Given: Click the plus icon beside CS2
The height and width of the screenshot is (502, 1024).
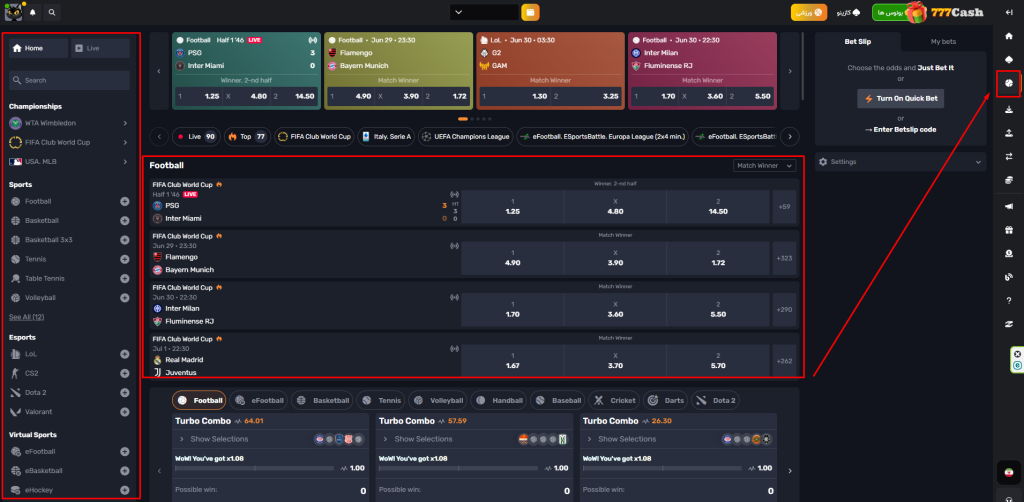Looking at the screenshot, I should pyautogui.click(x=124, y=373).
